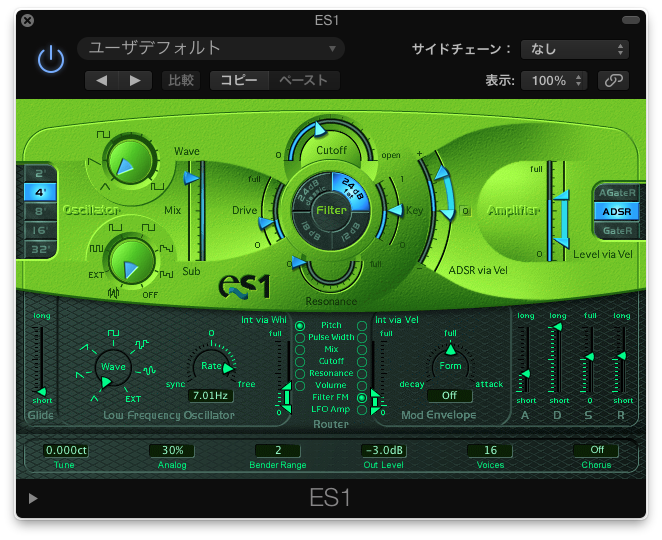
Task: Select the 18dB filter slope
Action: pyautogui.click(x=312, y=231)
